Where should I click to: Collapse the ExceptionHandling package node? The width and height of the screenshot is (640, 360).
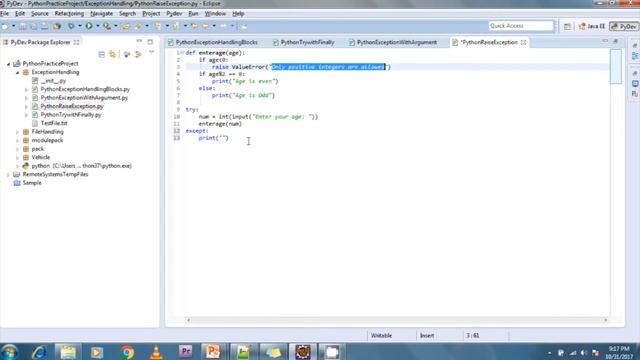(x=17, y=73)
